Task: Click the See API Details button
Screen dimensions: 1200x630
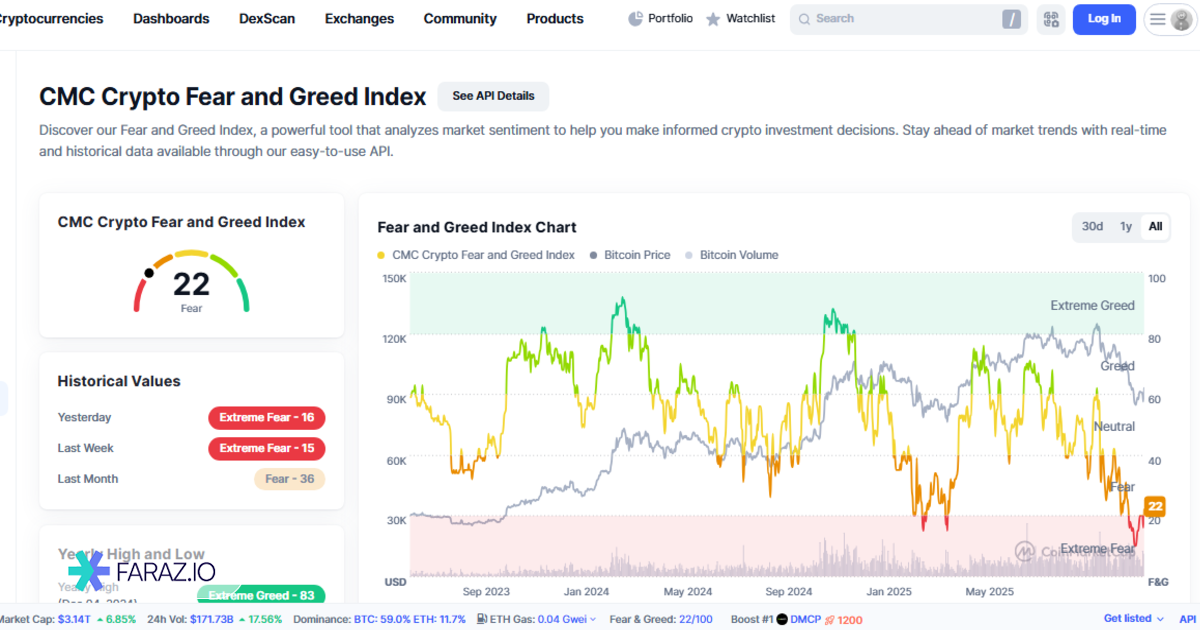Action: pyautogui.click(x=493, y=96)
